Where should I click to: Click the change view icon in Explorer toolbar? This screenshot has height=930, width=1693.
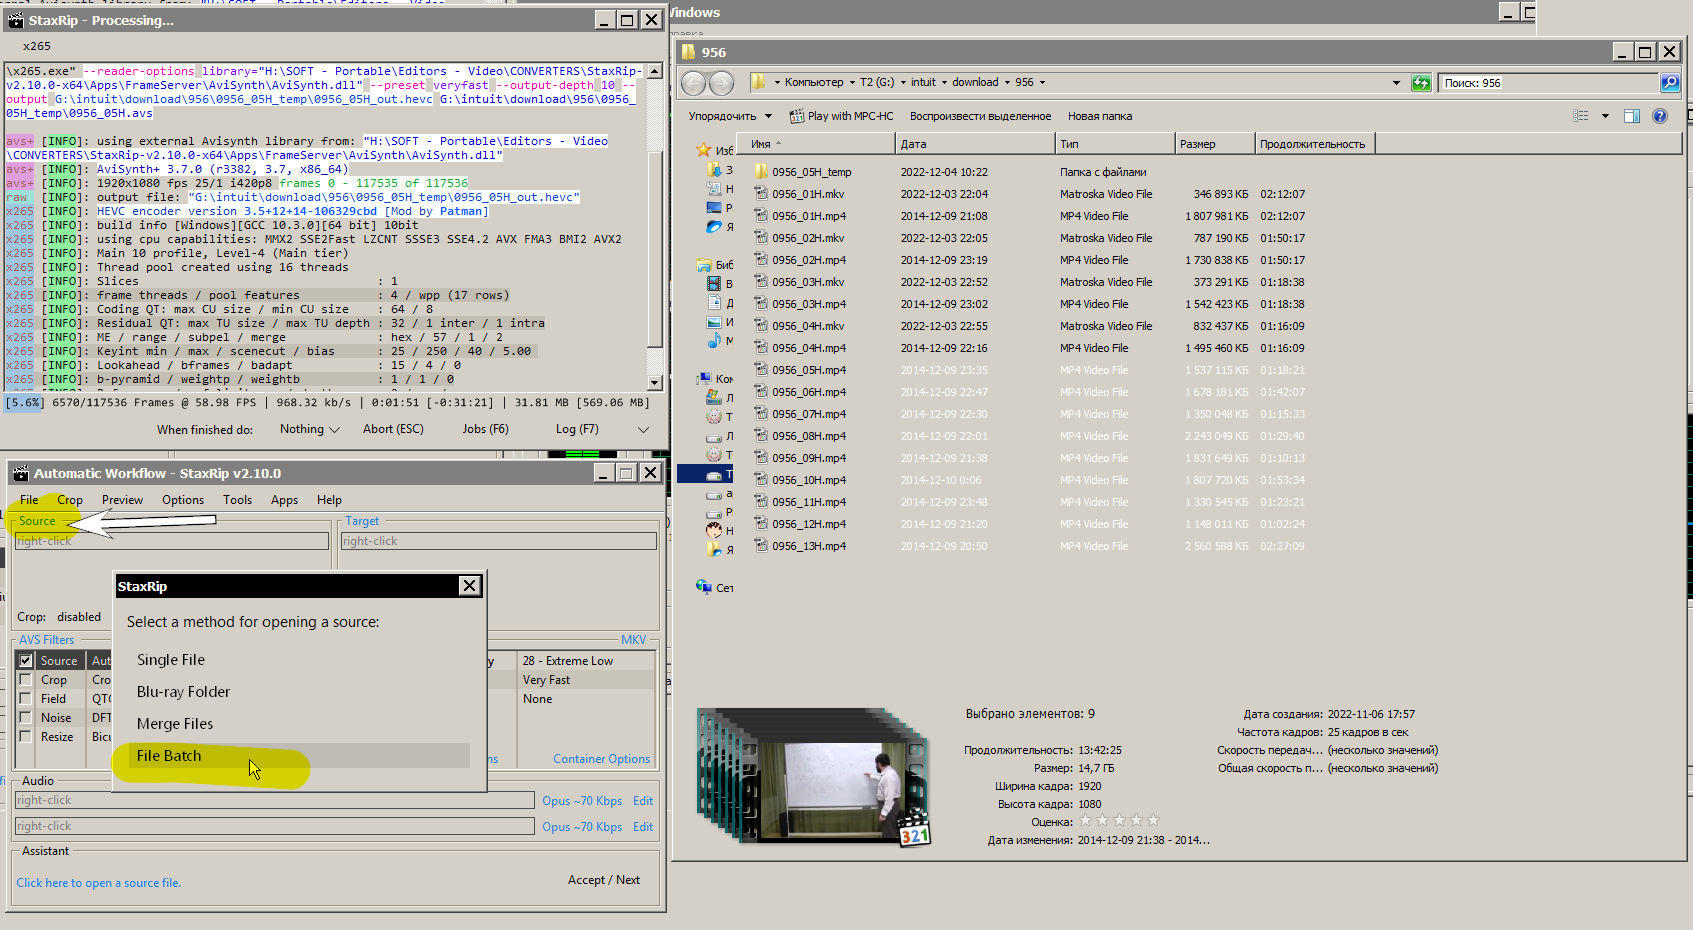tap(1581, 116)
